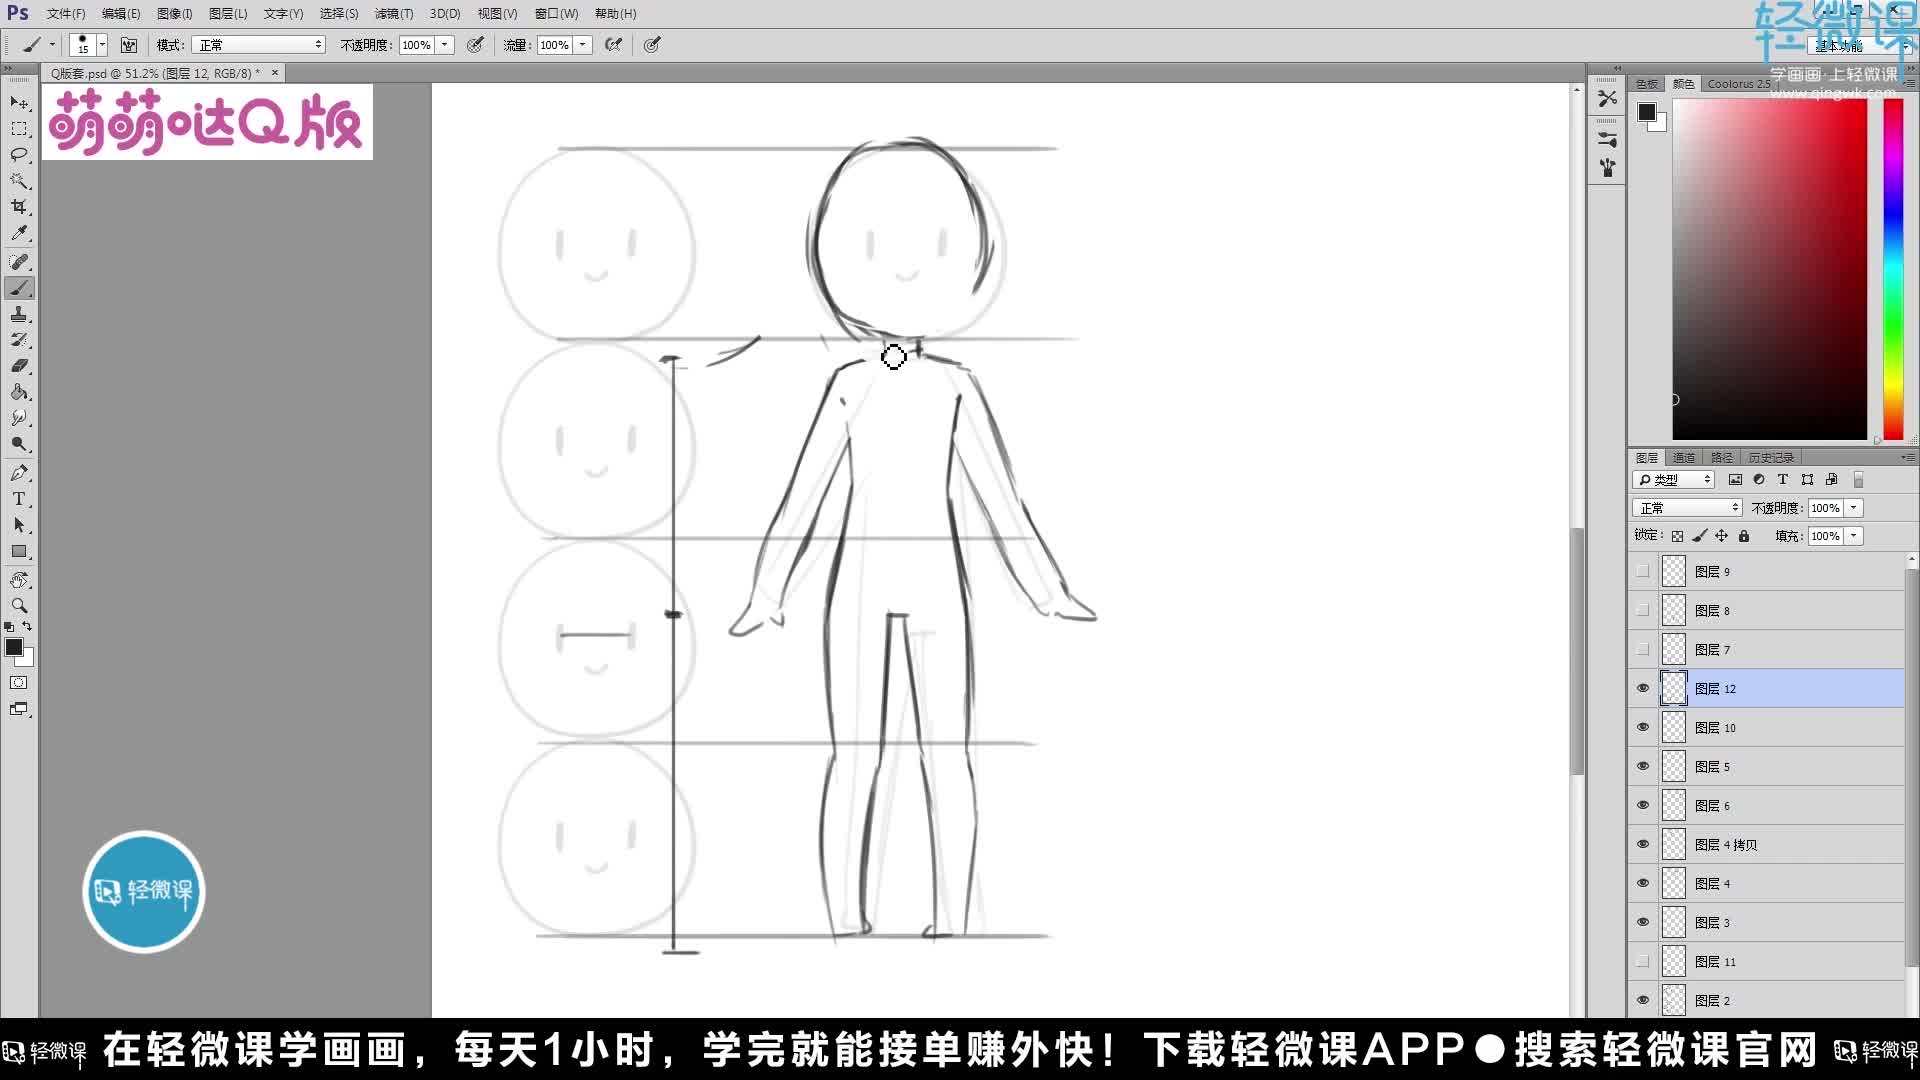Viewport: 1920px width, 1080px height.
Task: Select the Q版套.psd document tab
Action: [x=150, y=72]
